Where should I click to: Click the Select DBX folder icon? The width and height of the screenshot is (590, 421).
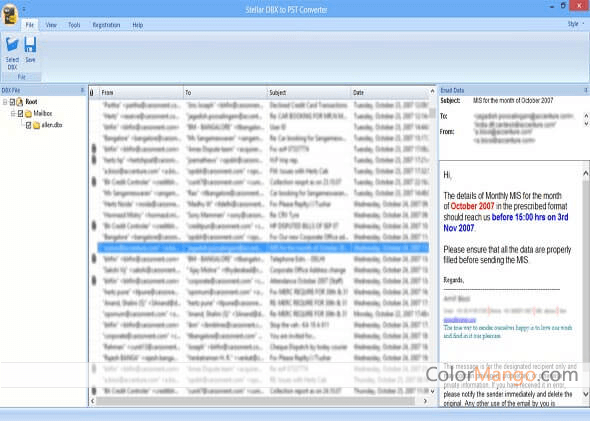point(12,45)
